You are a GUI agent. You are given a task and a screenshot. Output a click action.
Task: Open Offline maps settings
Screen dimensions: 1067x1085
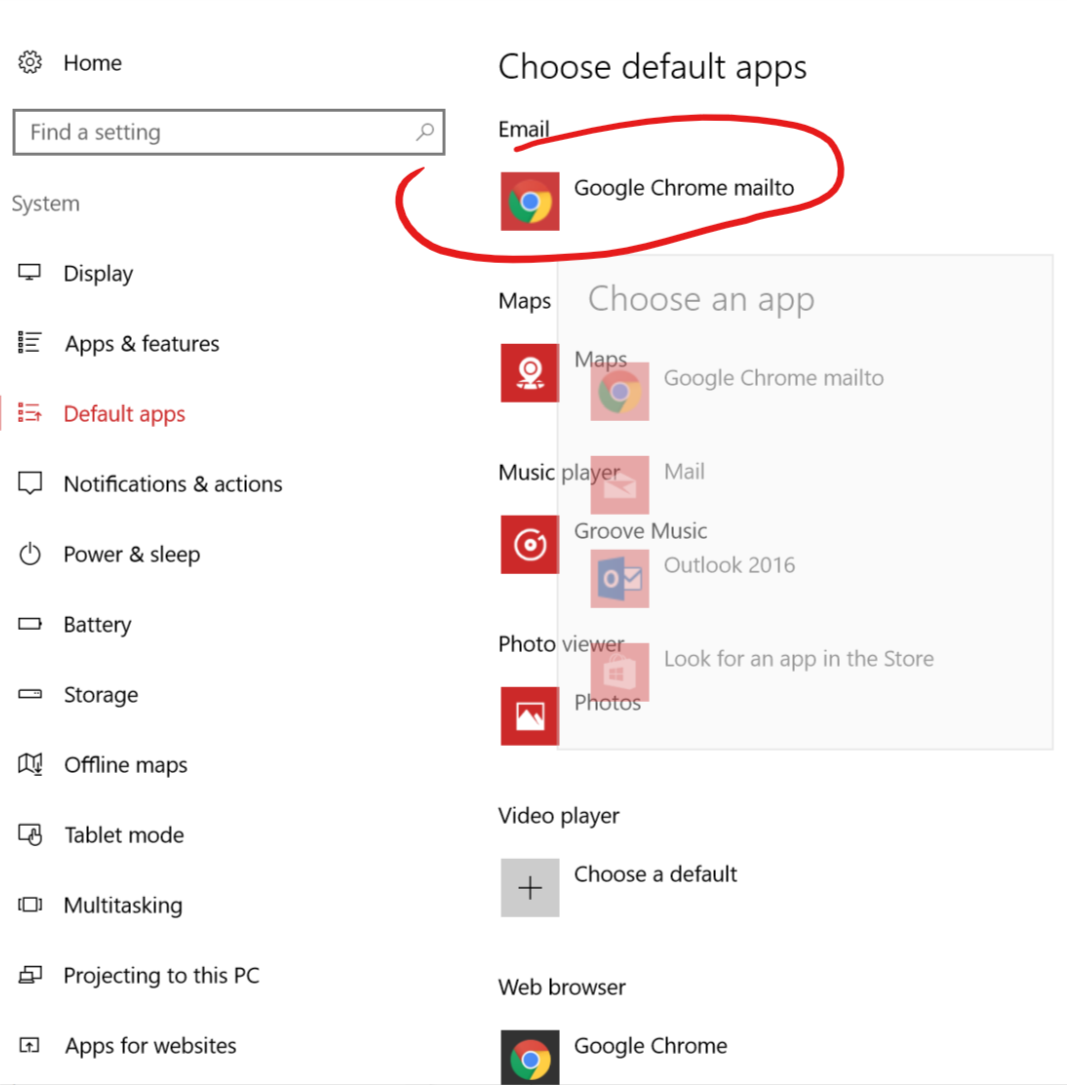pyautogui.click(x=126, y=765)
